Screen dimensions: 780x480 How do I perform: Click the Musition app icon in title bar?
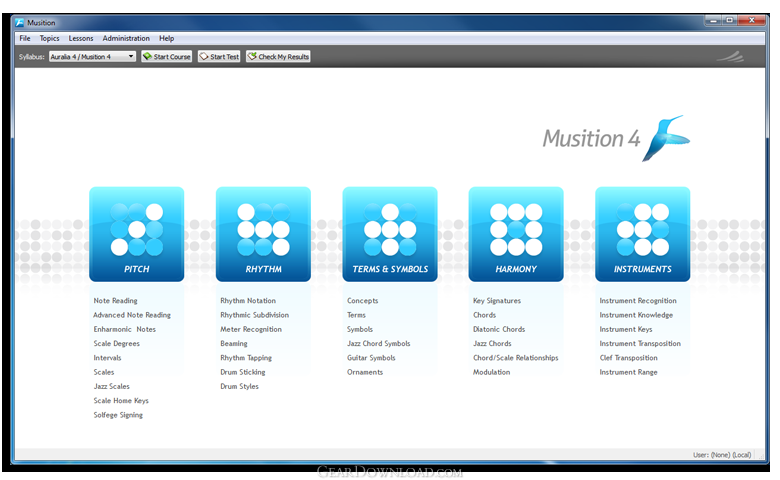coord(19,22)
